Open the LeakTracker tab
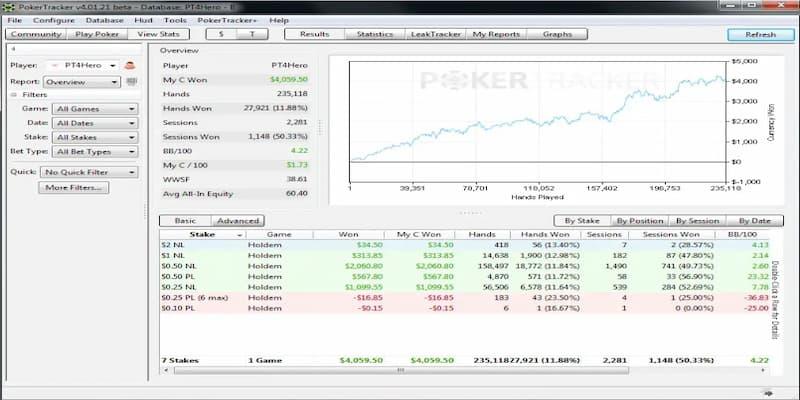This screenshot has width=800, height=400. tap(436, 34)
